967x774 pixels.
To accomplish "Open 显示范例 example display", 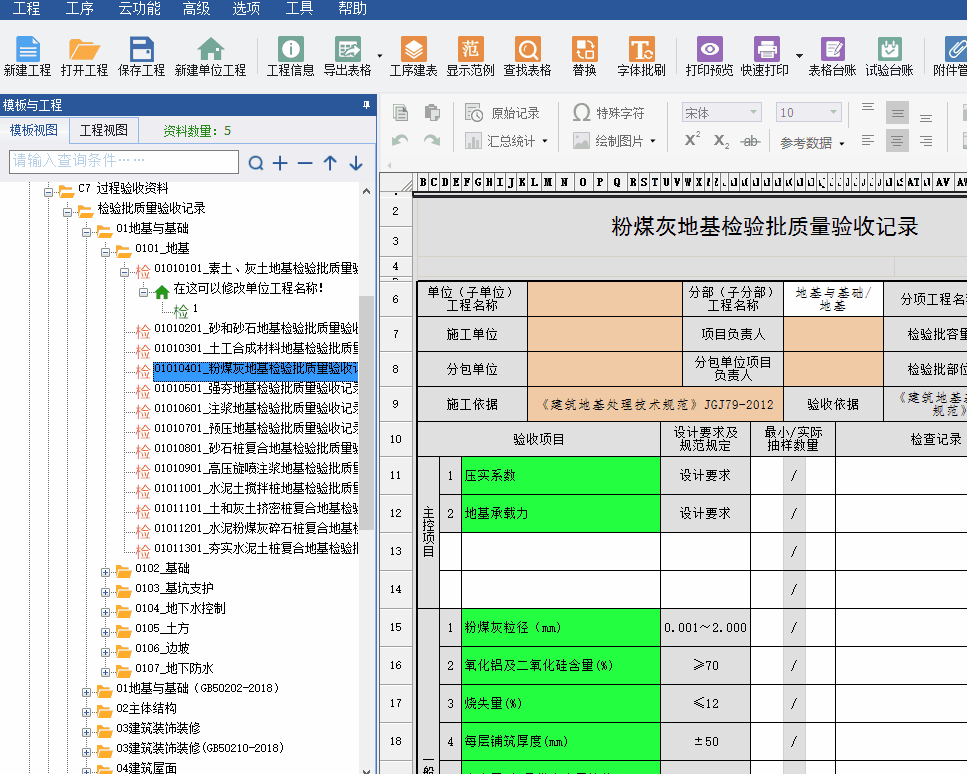I will coord(470,56).
